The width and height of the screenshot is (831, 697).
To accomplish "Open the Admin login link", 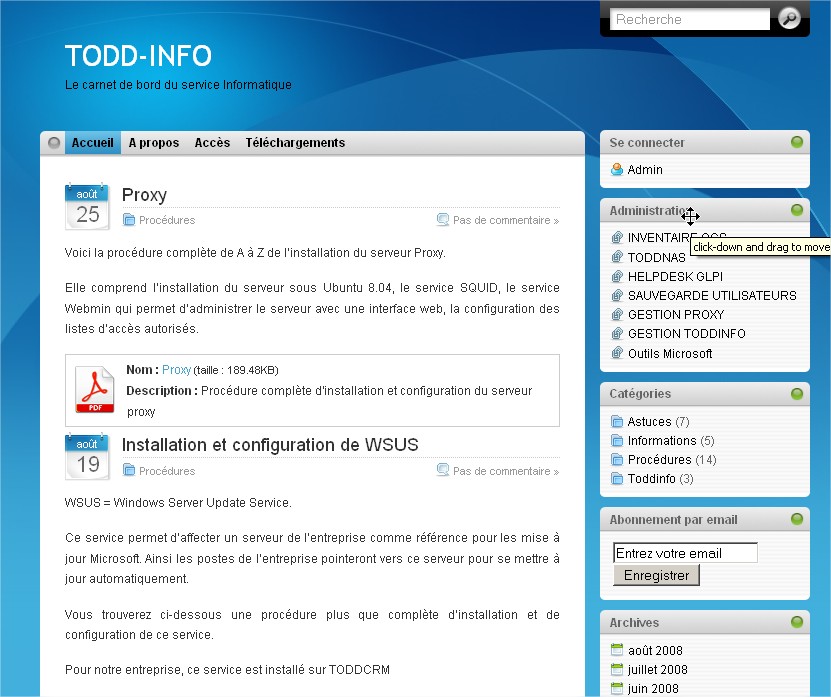I will (645, 170).
